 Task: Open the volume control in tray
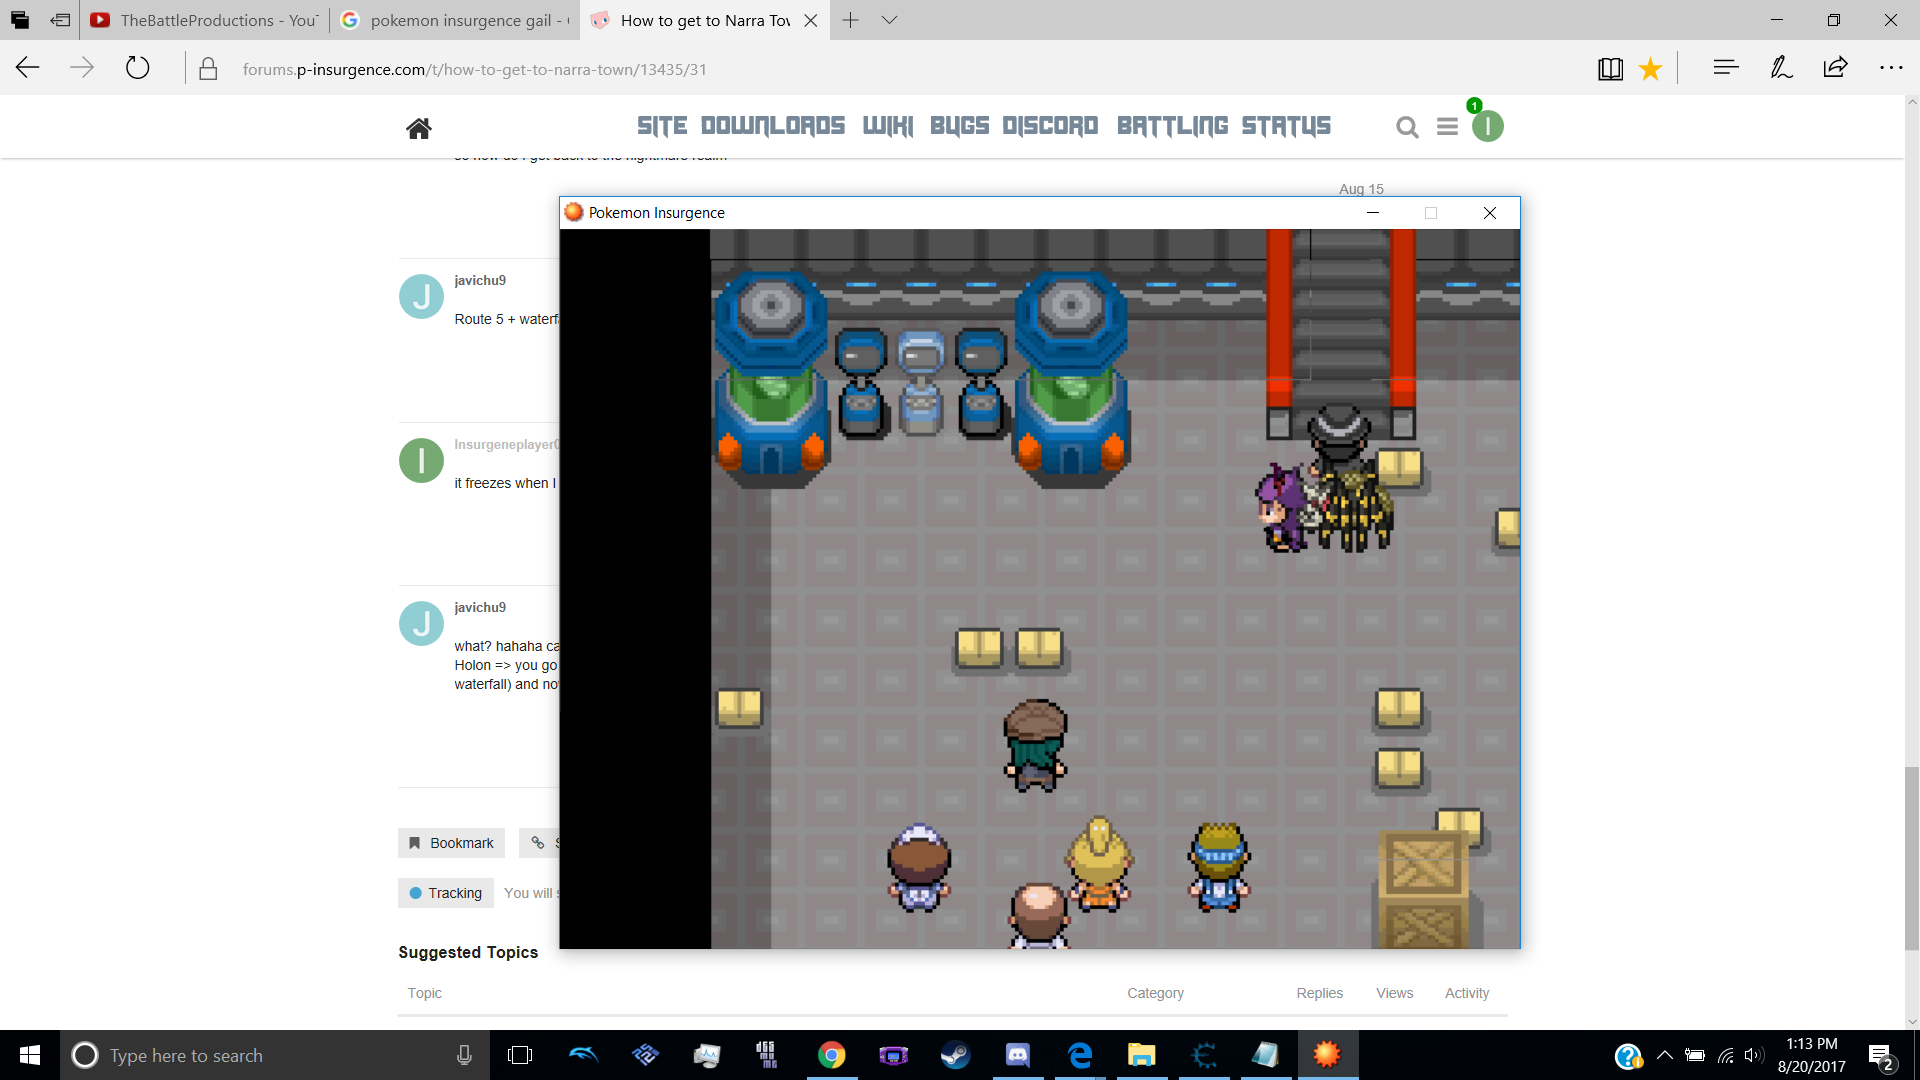1754,1055
